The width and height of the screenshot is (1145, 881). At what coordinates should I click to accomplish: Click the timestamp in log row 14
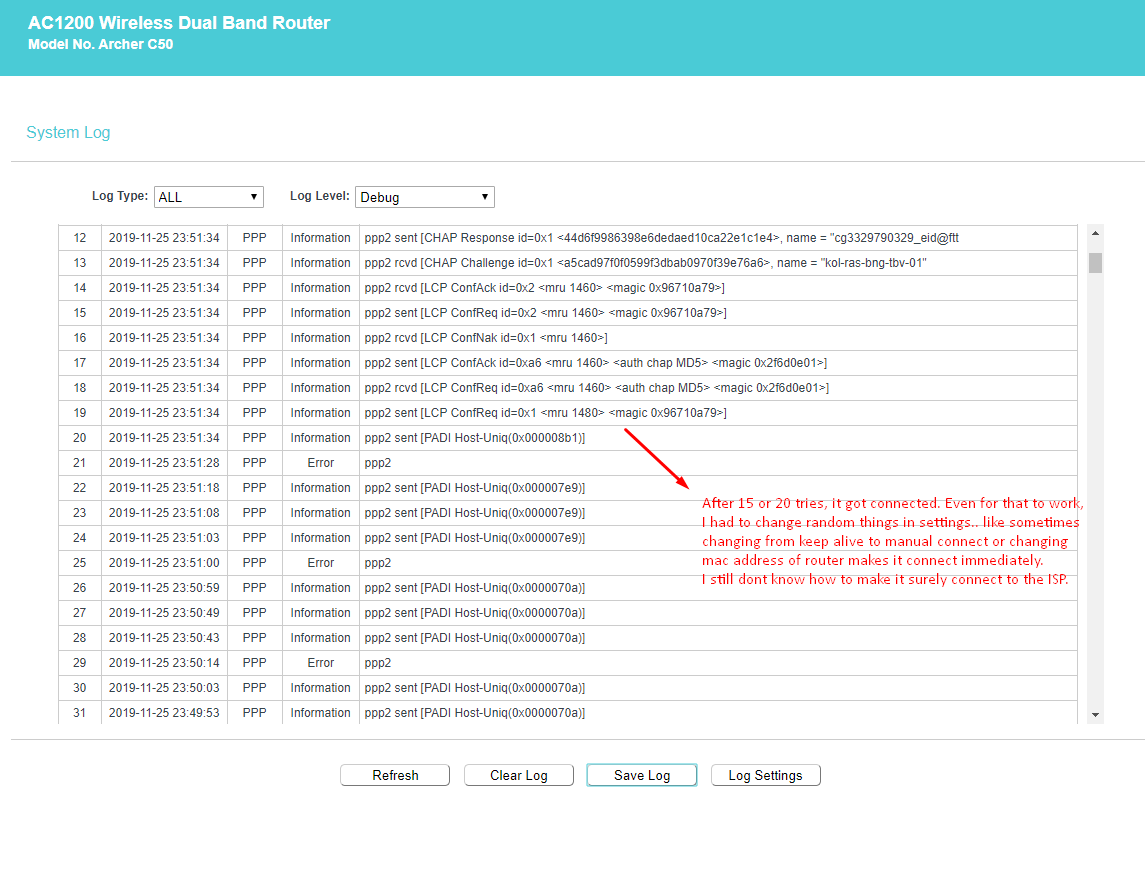[x=164, y=288]
